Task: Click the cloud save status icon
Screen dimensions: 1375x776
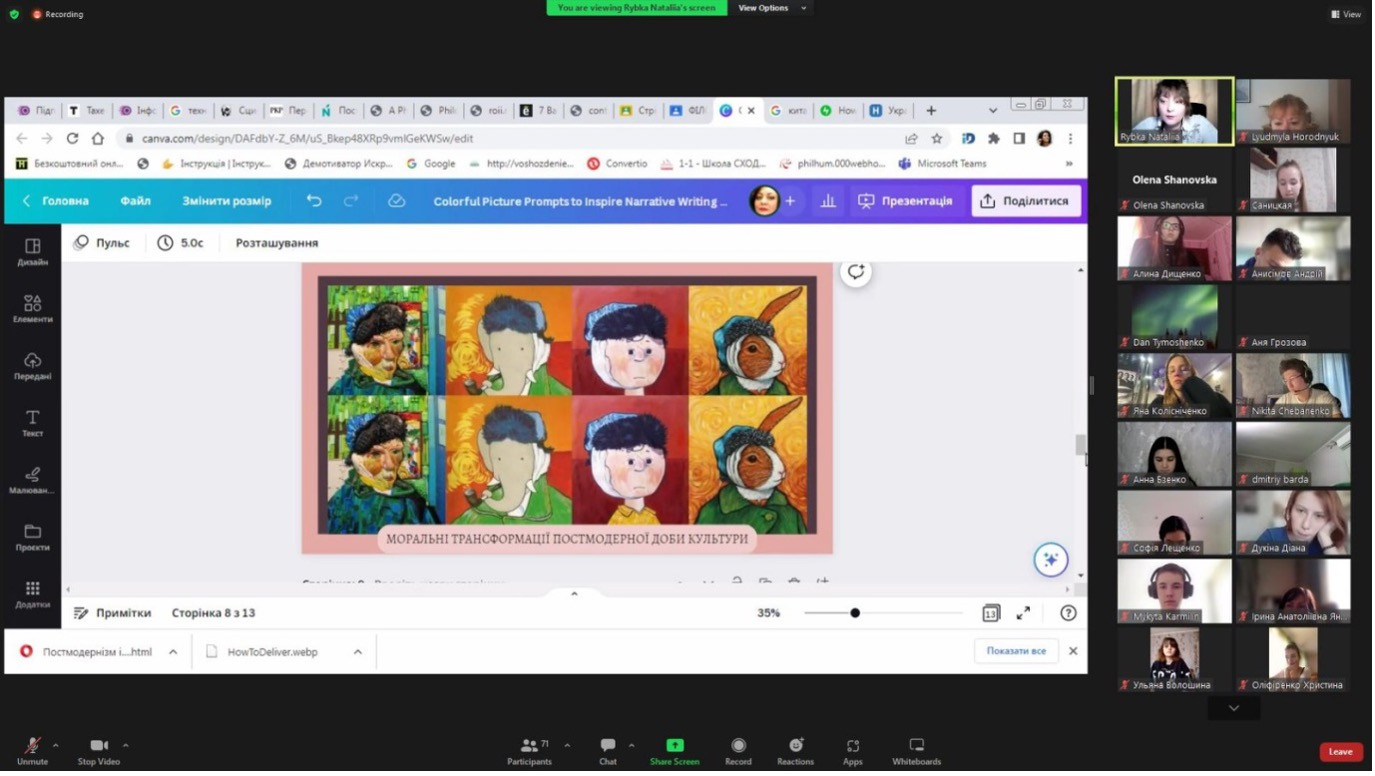Action: (x=396, y=201)
